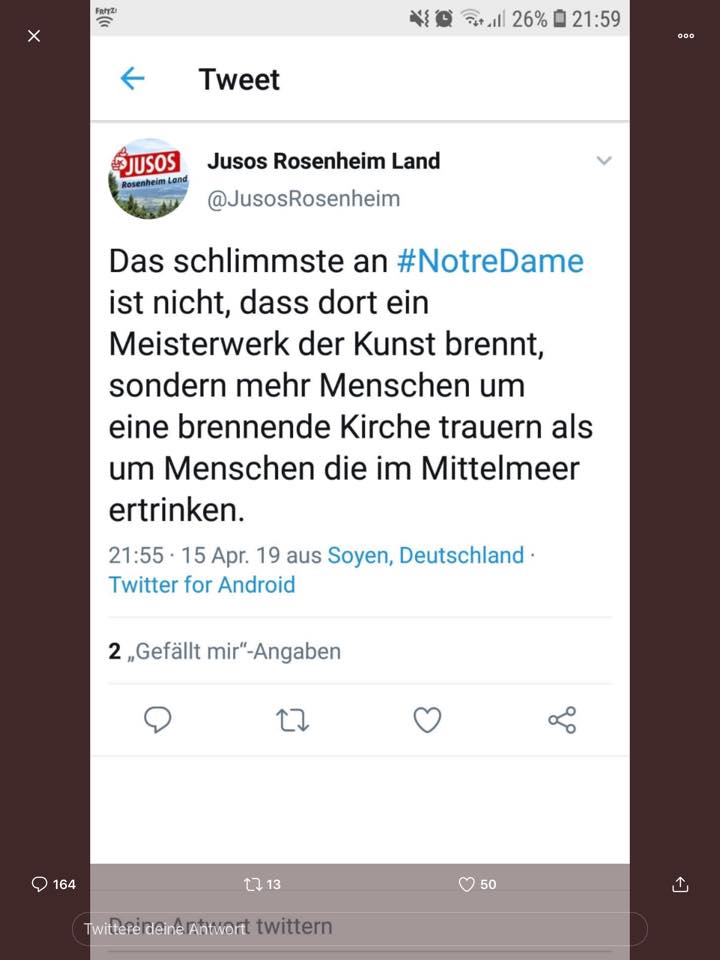Screen dimensions: 720x960
Task: Expand the tweet options chevron
Action: tap(604, 160)
